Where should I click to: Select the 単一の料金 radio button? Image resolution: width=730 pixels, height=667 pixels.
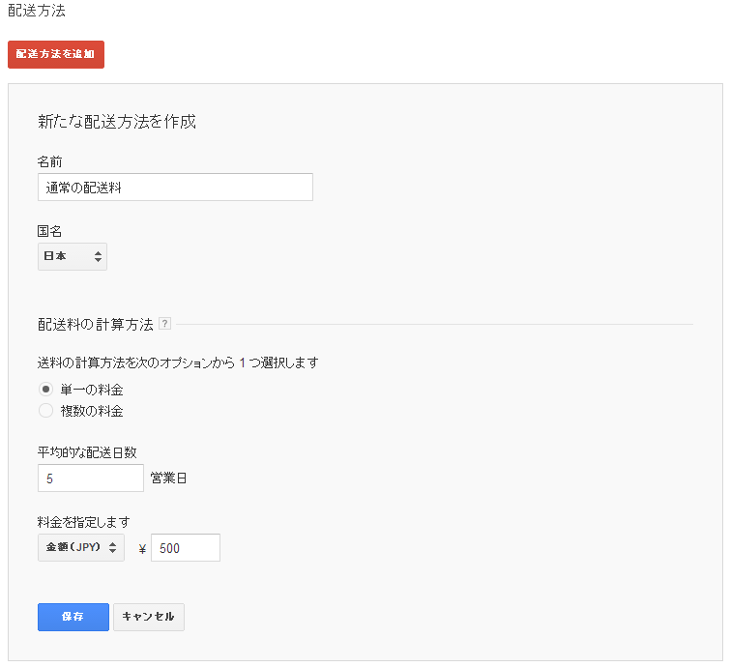[x=46, y=389]
